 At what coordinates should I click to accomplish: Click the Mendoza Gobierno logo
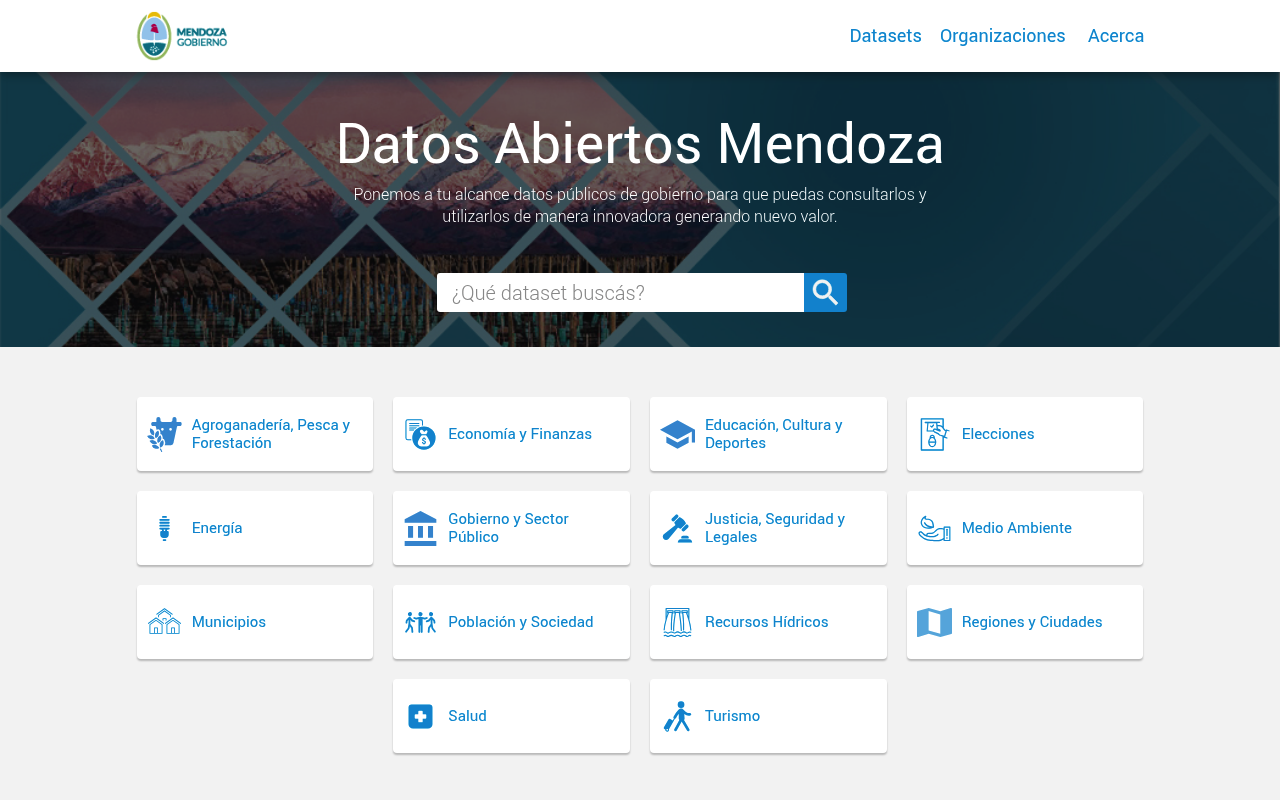[182, 36]
